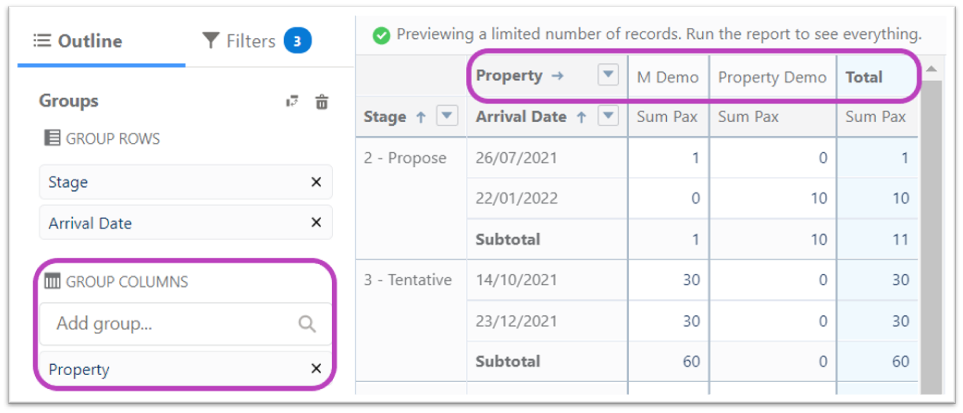963x413 pixels.
Task: Click the swap rows and columns icon
Action: [x=292, y=102]
